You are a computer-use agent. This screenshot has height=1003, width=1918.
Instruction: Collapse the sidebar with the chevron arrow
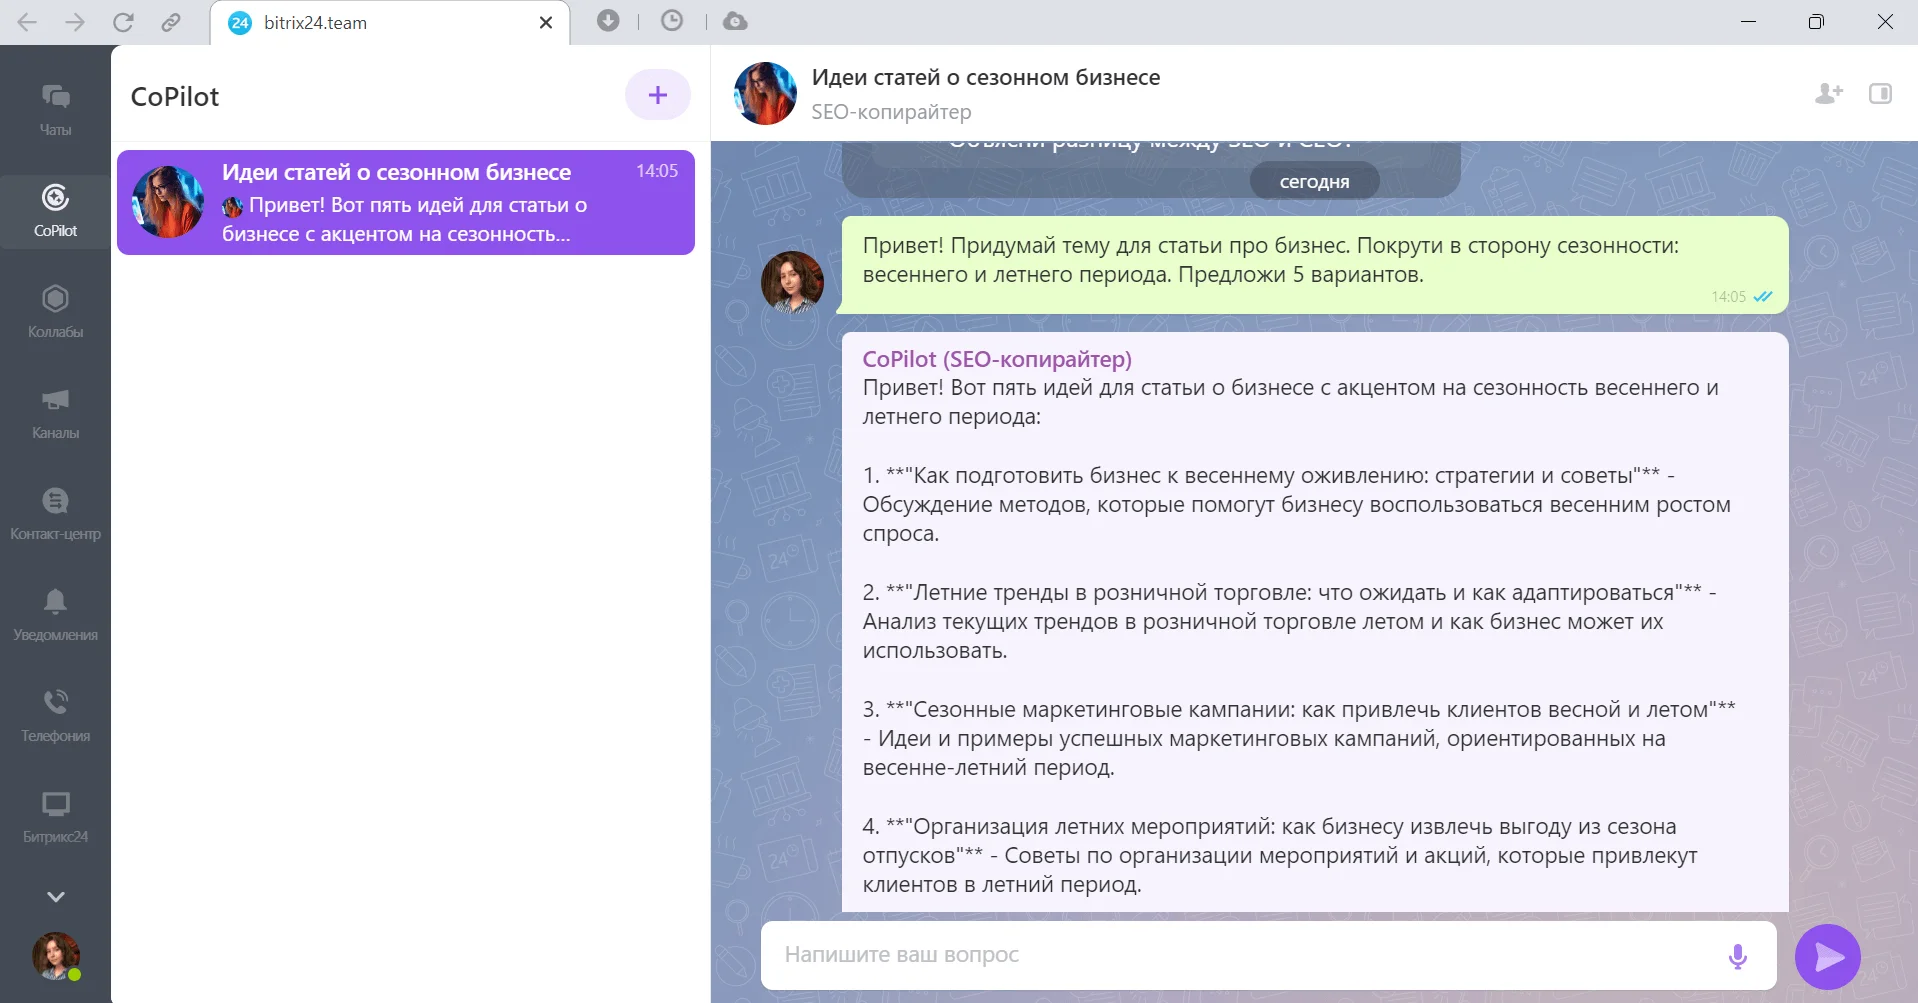(57, 895)
